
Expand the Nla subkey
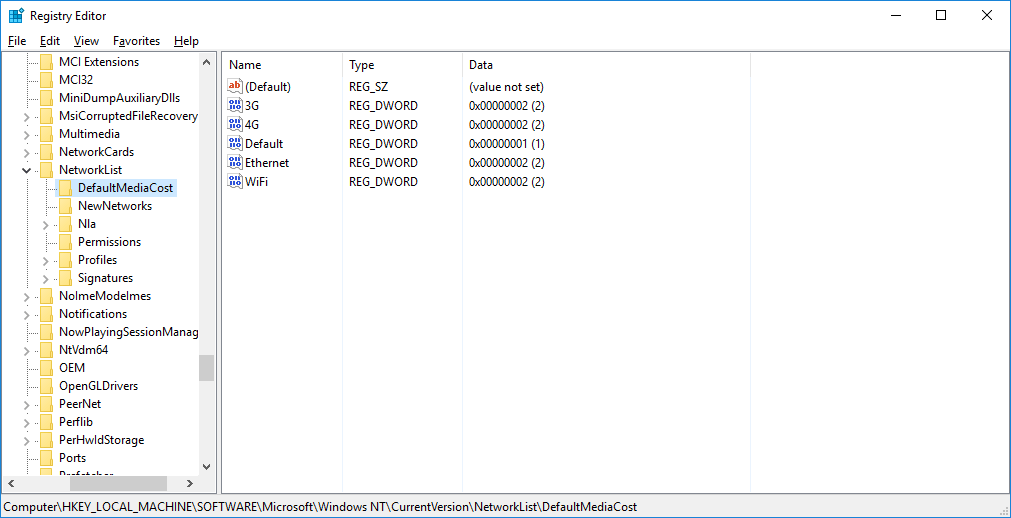click(46, 225)
